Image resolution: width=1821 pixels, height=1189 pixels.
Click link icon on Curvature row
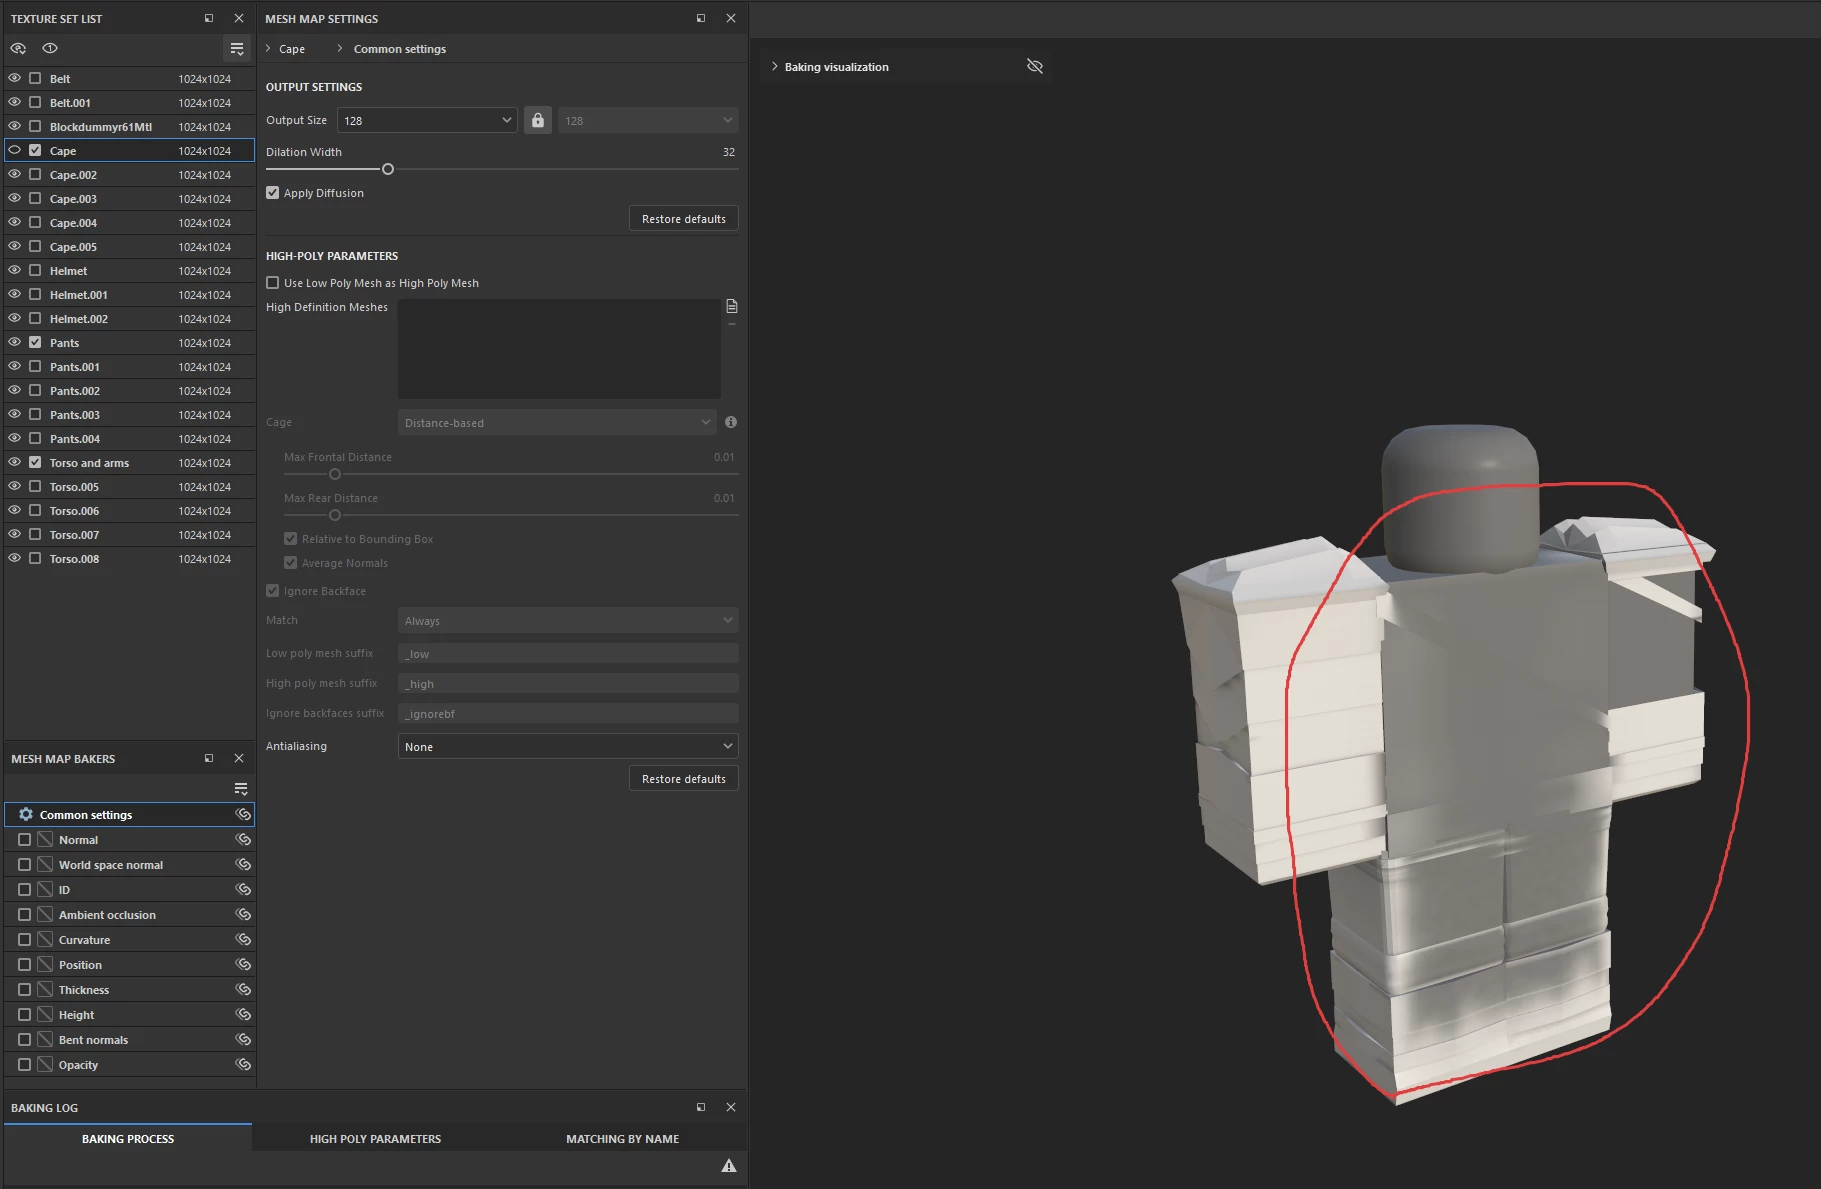(x=243, y=939)
